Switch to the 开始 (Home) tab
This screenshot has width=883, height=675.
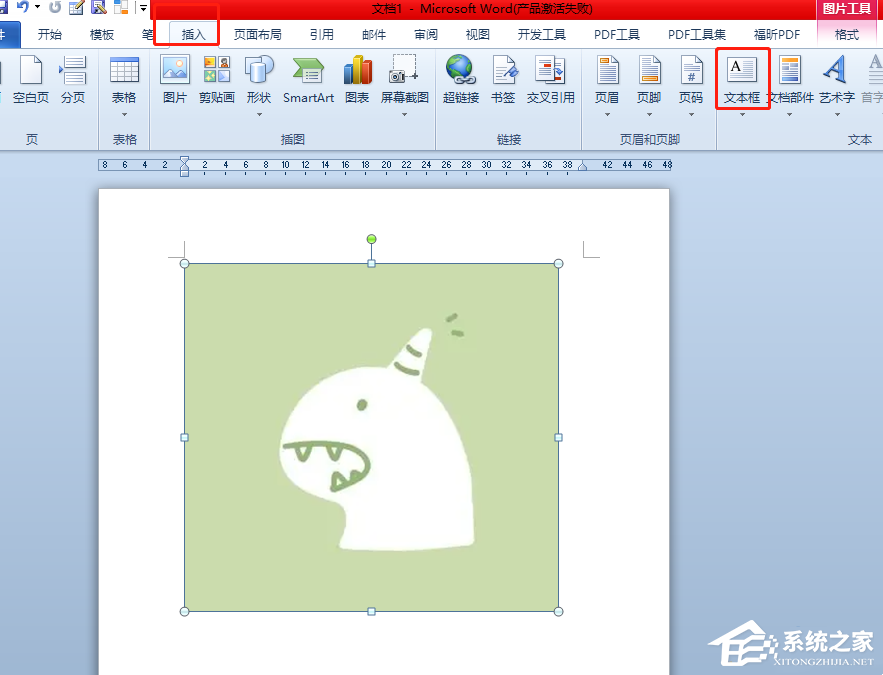[x=50, y=35]
